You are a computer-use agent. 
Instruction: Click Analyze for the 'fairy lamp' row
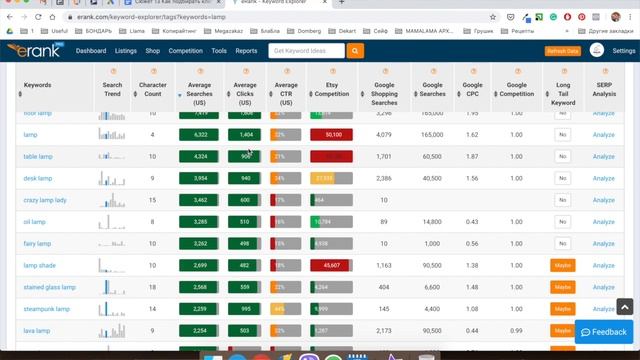[x=604, y=244]
